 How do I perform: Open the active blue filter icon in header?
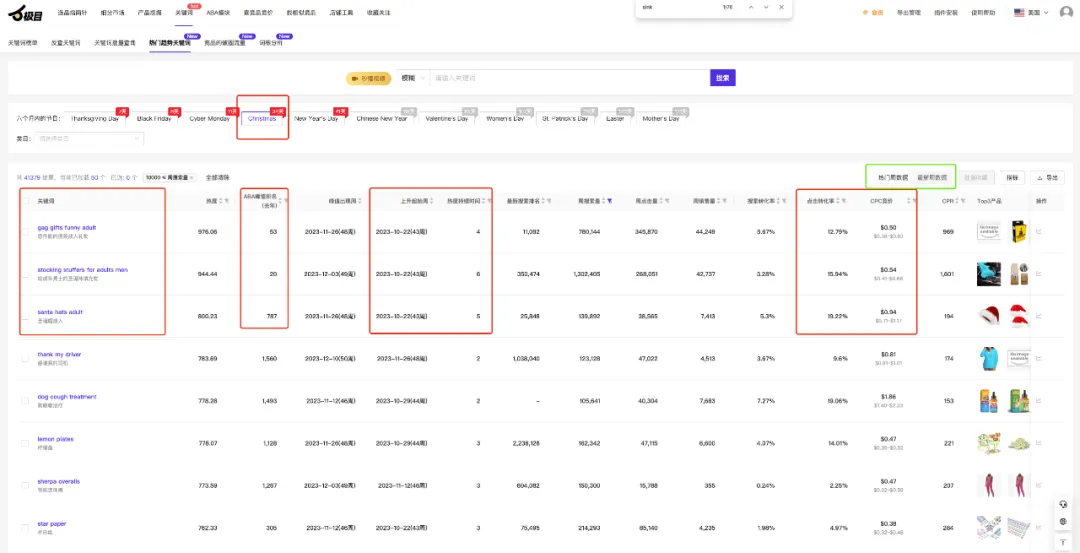(x=610, y=200)
